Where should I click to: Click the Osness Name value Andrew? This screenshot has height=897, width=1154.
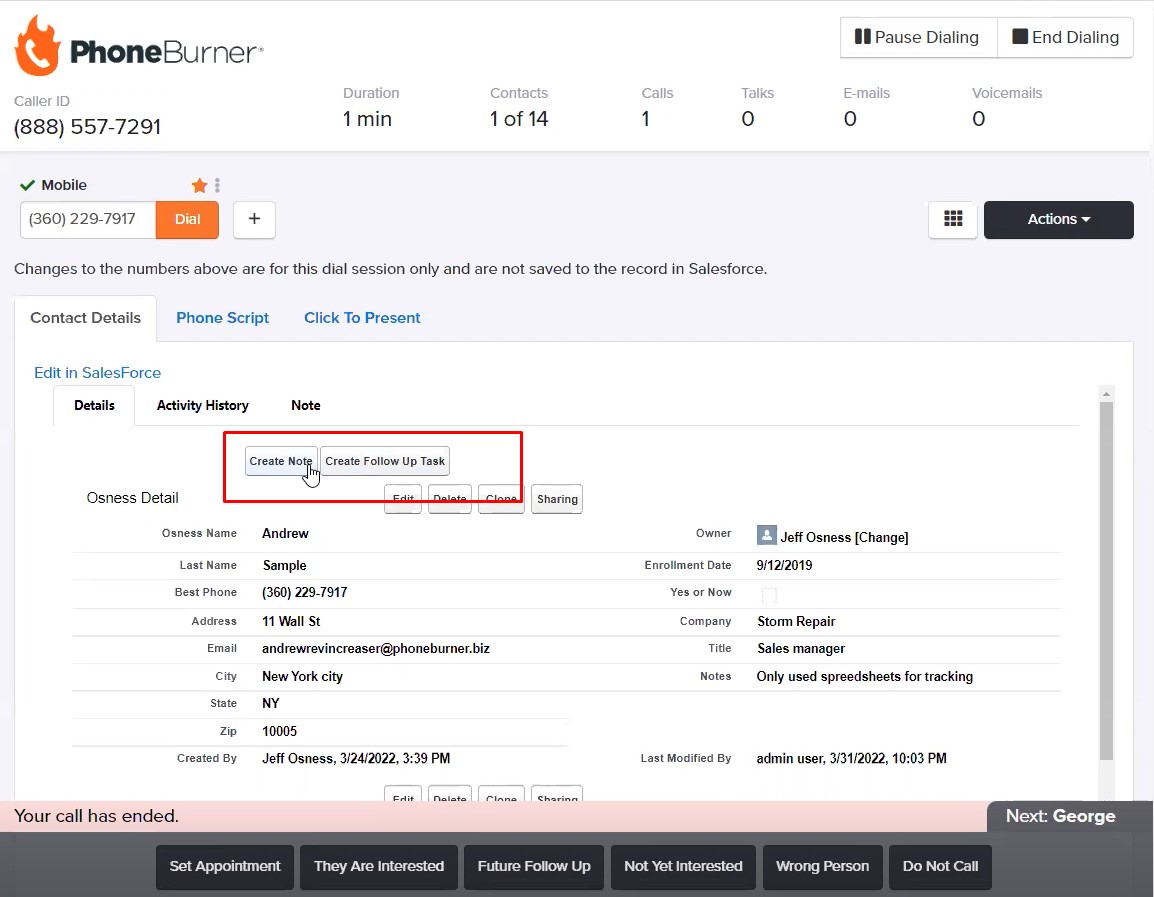click(x=286, y=533)
